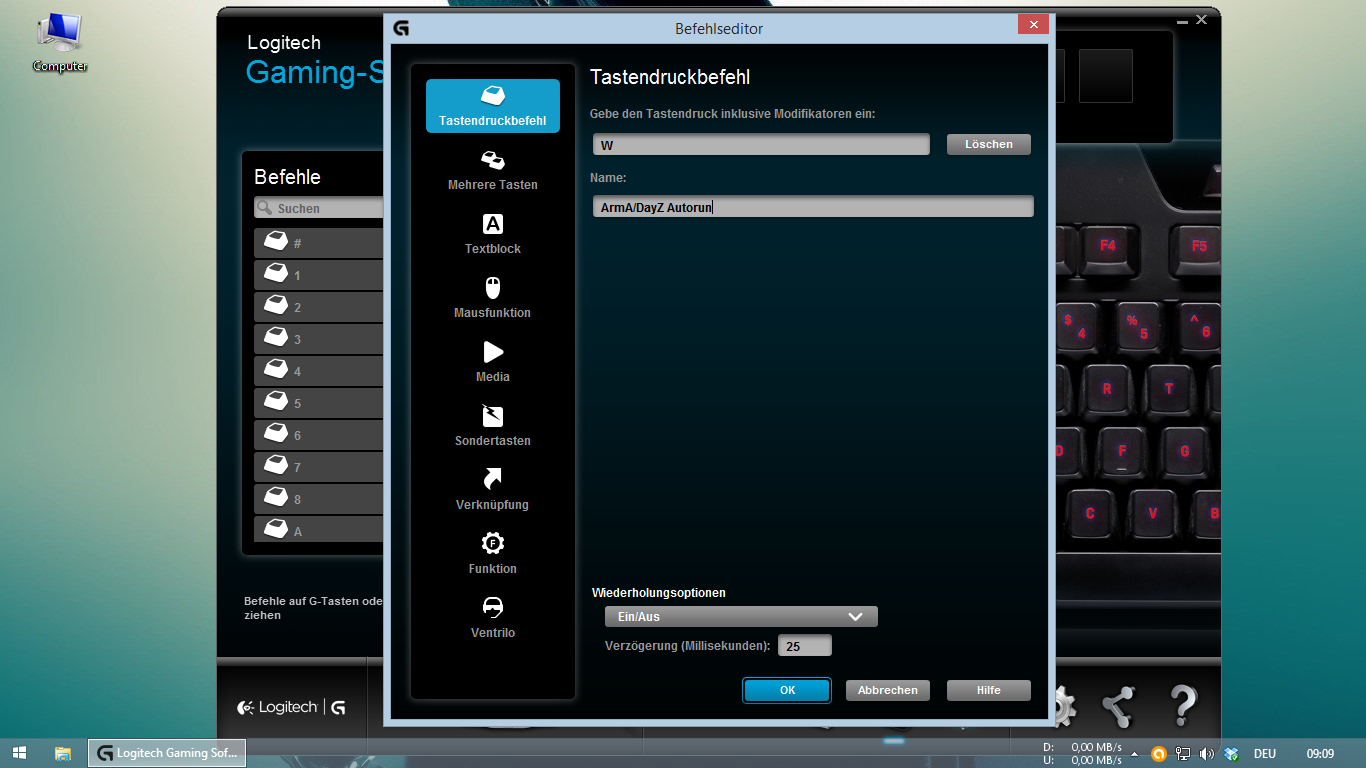Viewport: 1366px width, 768px height.
Task: Select command 2 in Befehle list
Action: 319,307
